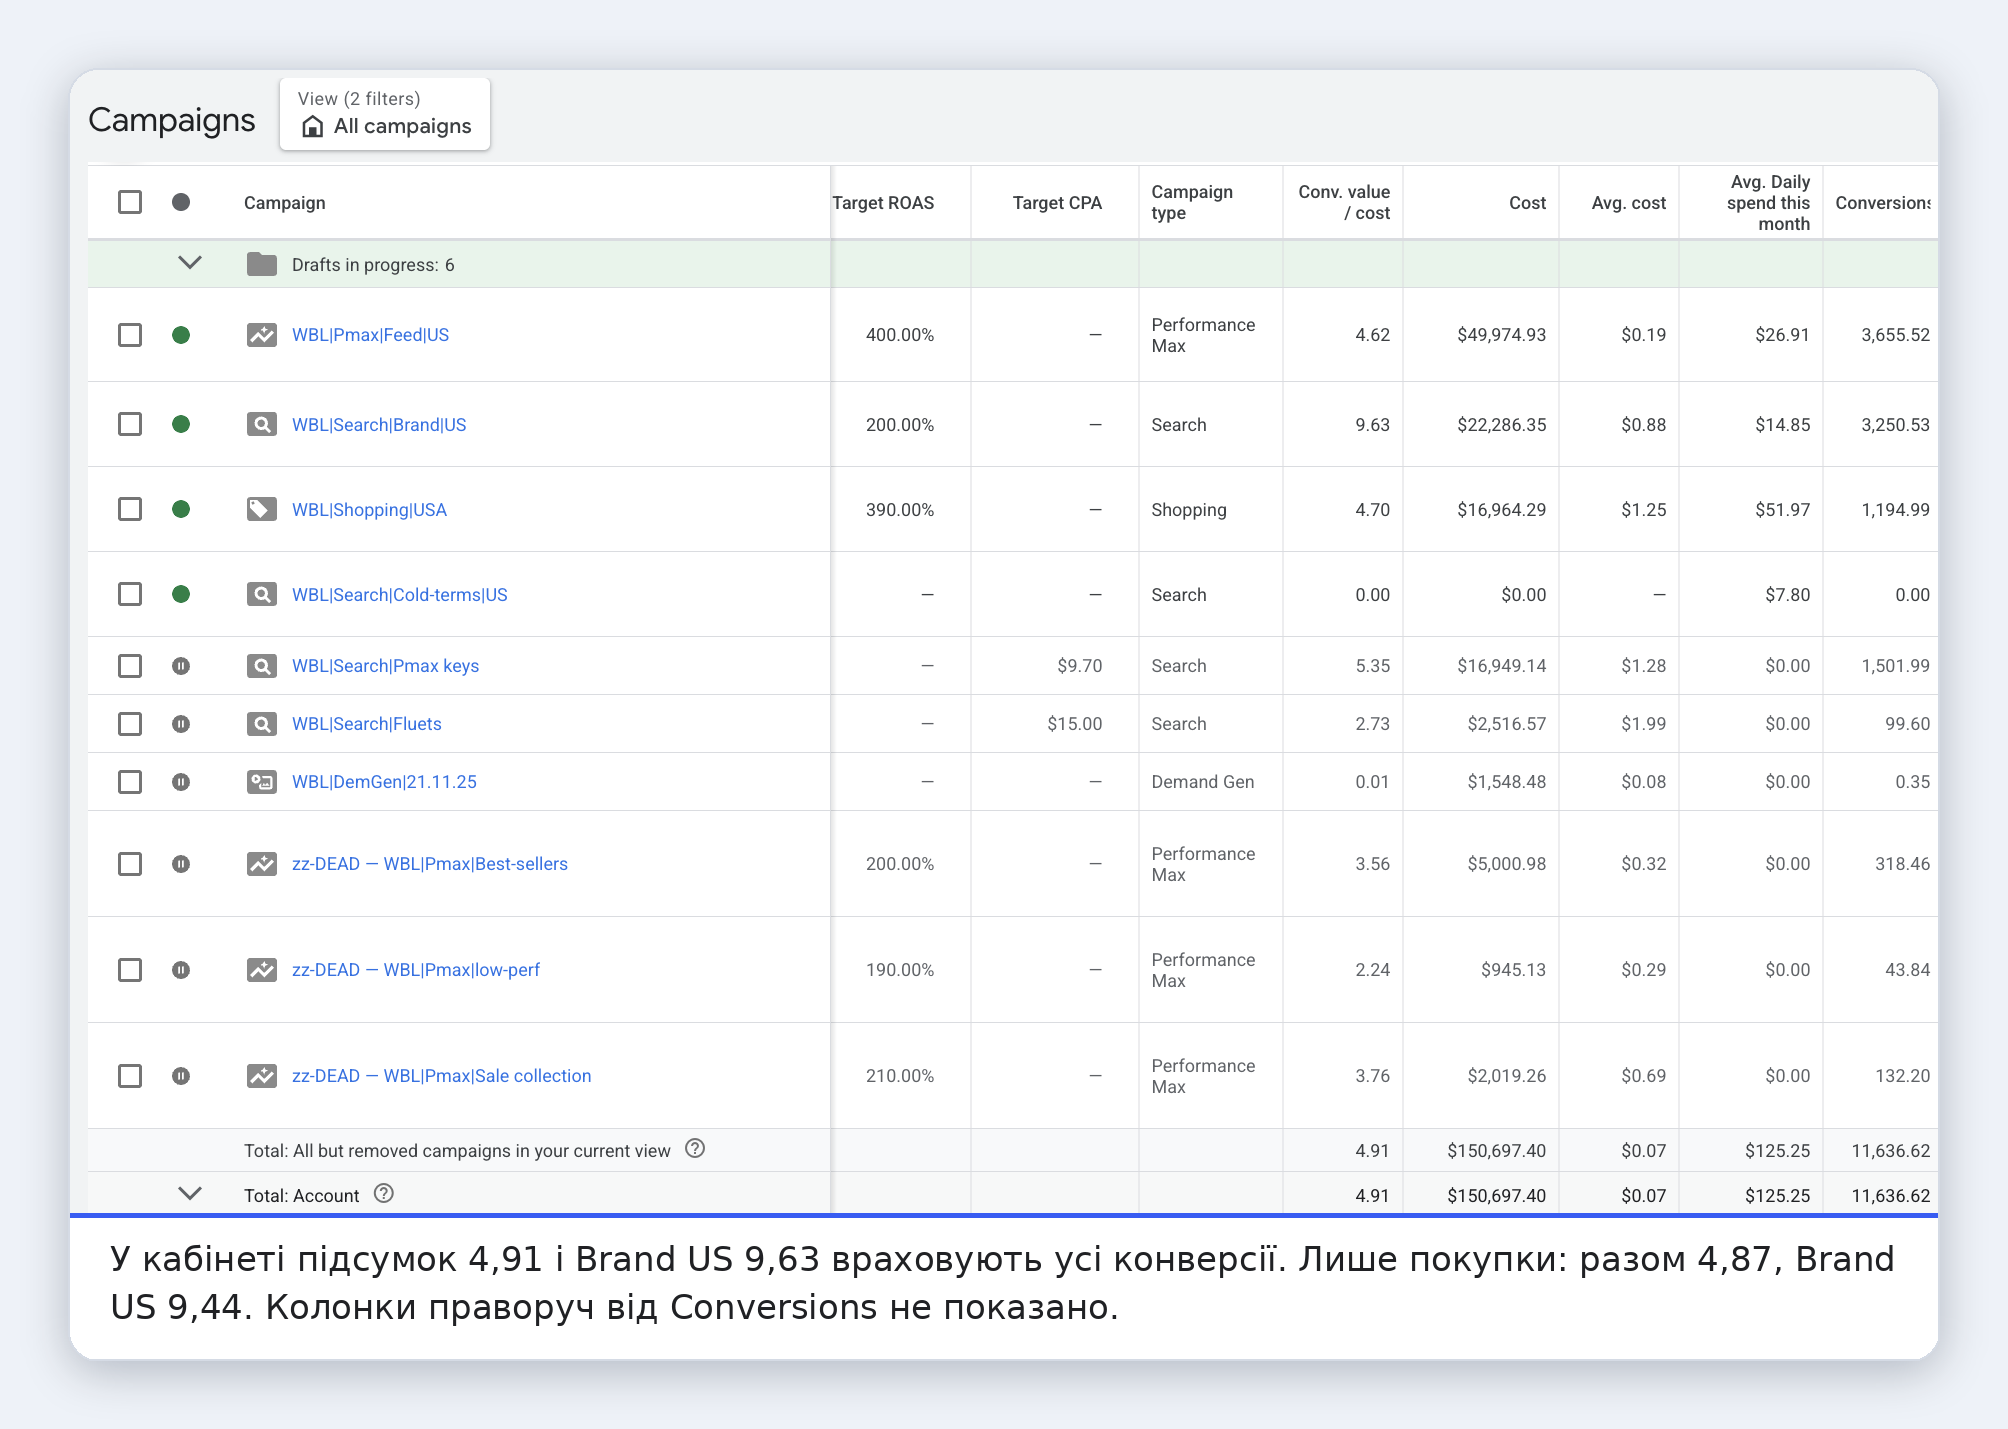This screenshot has height=1429, width=2008.
Task: Check the WBL|Search|Brand|US row checkbox
Action: click(x=130, y=425)
